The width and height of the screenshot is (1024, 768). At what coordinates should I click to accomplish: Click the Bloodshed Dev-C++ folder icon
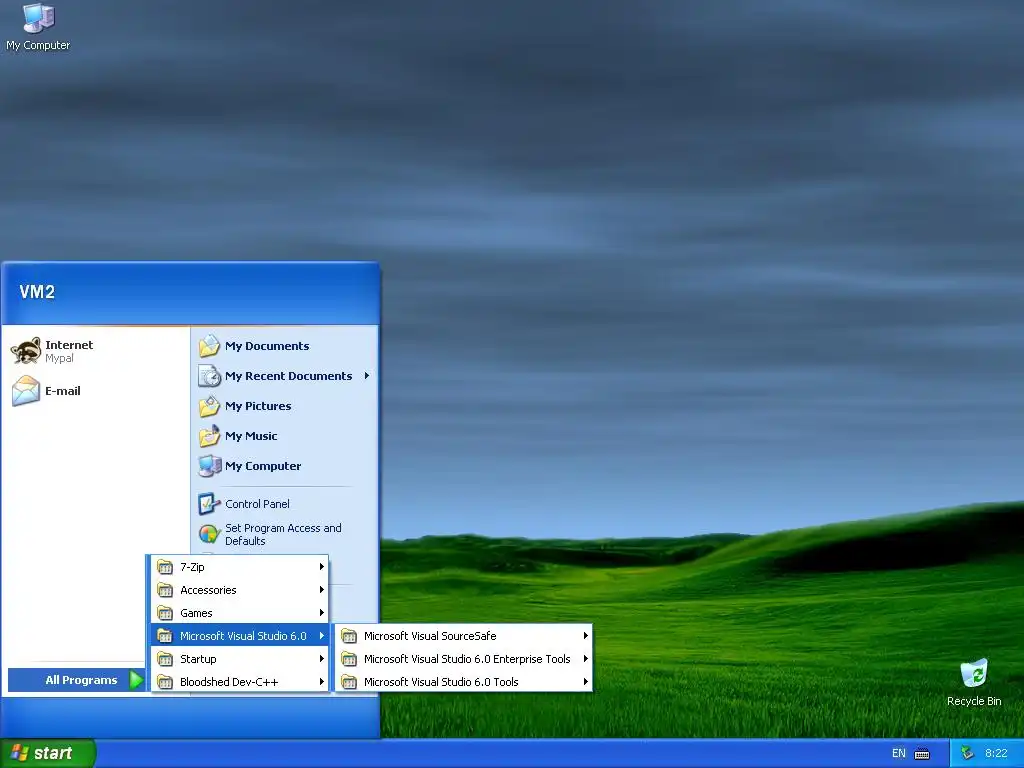pos(165,682)
